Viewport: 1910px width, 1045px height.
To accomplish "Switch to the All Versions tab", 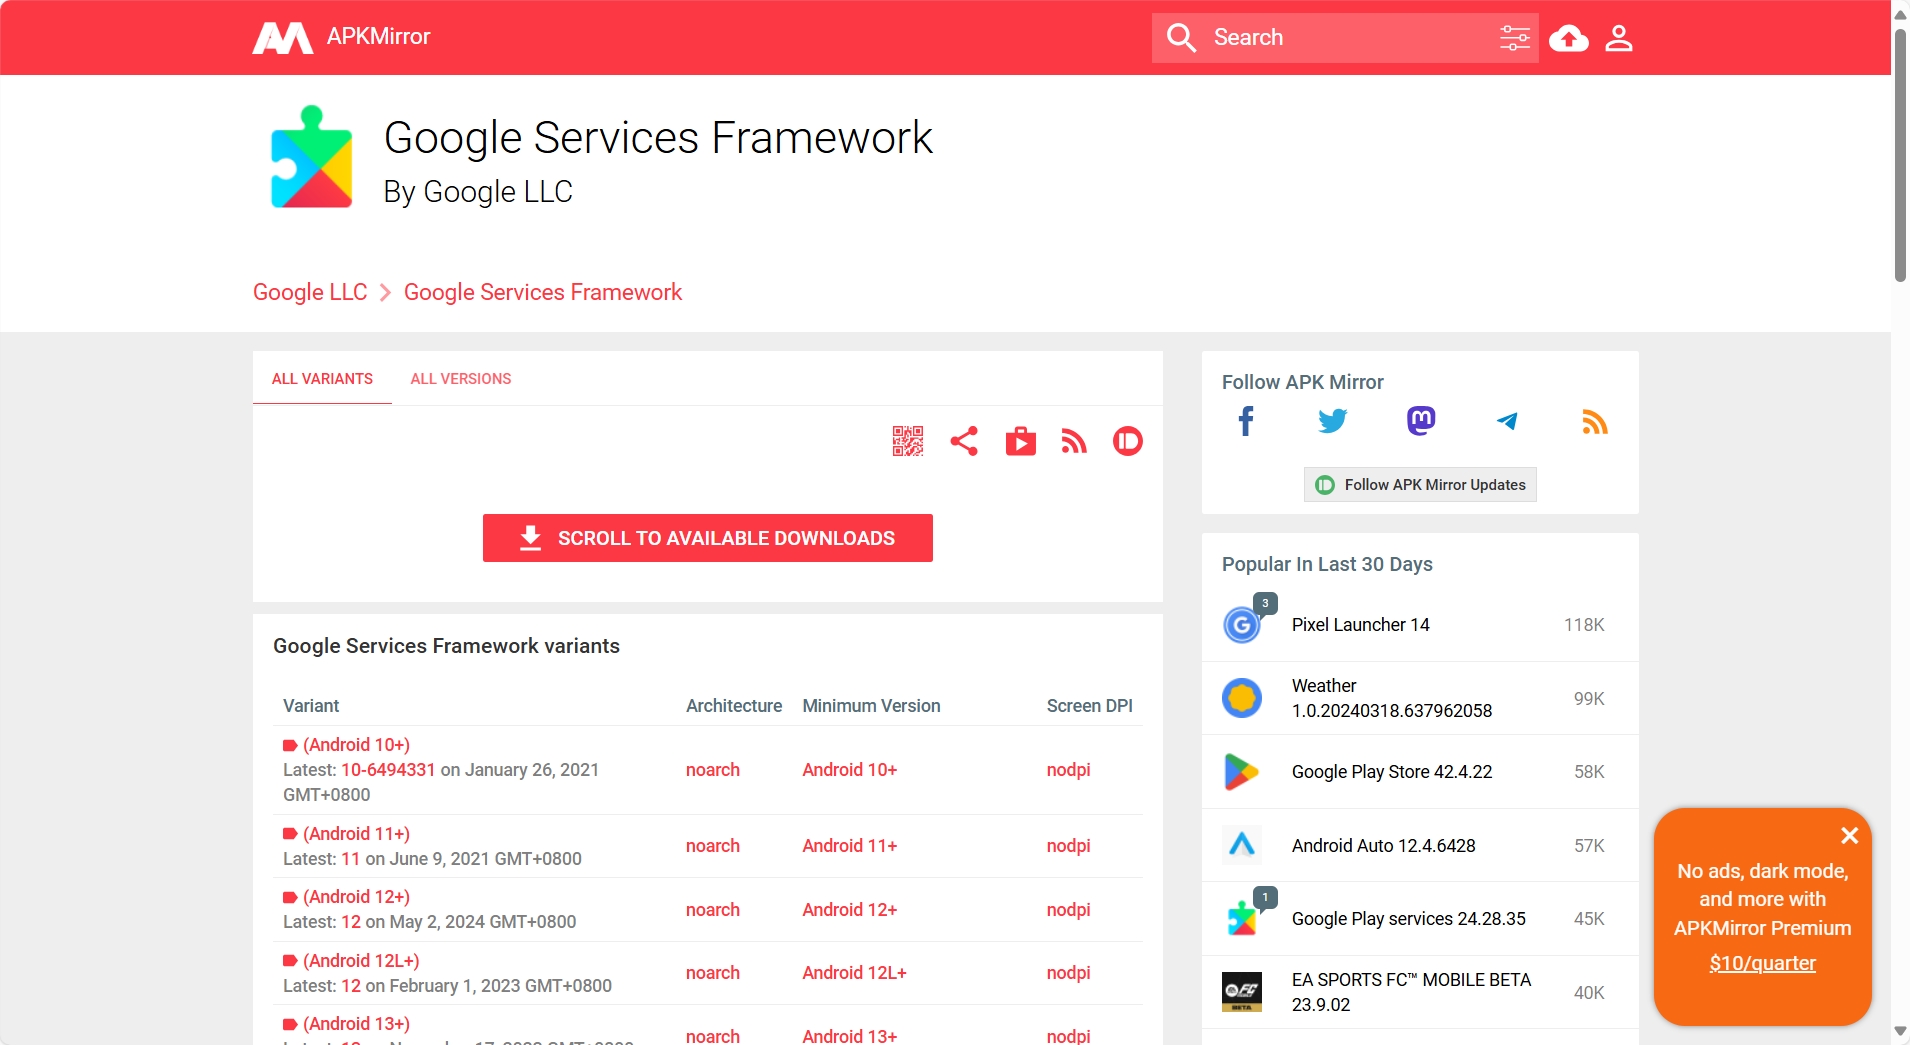I will pos(461,379).
